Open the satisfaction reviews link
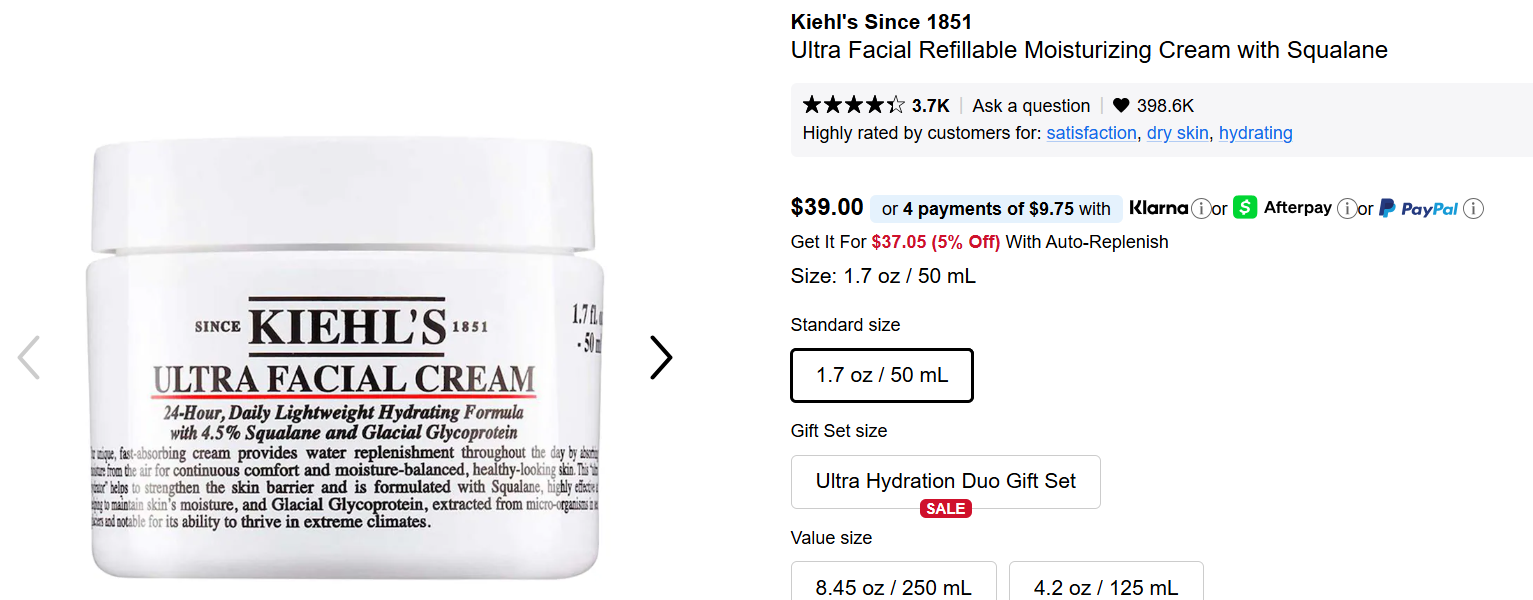1533x600 pixels. [x=1091, y=132]
